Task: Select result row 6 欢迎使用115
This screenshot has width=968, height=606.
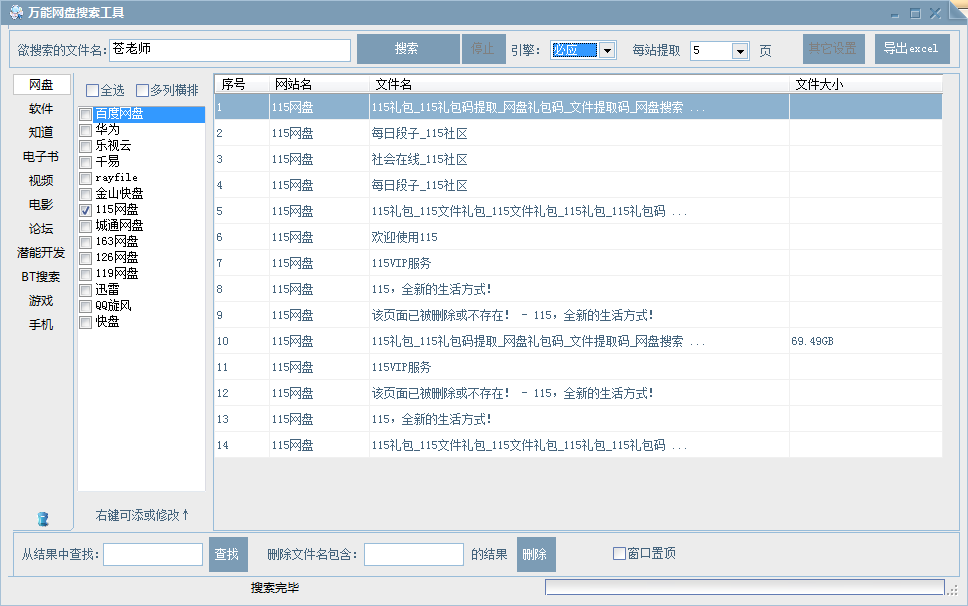Action: (x=578, y=237)
